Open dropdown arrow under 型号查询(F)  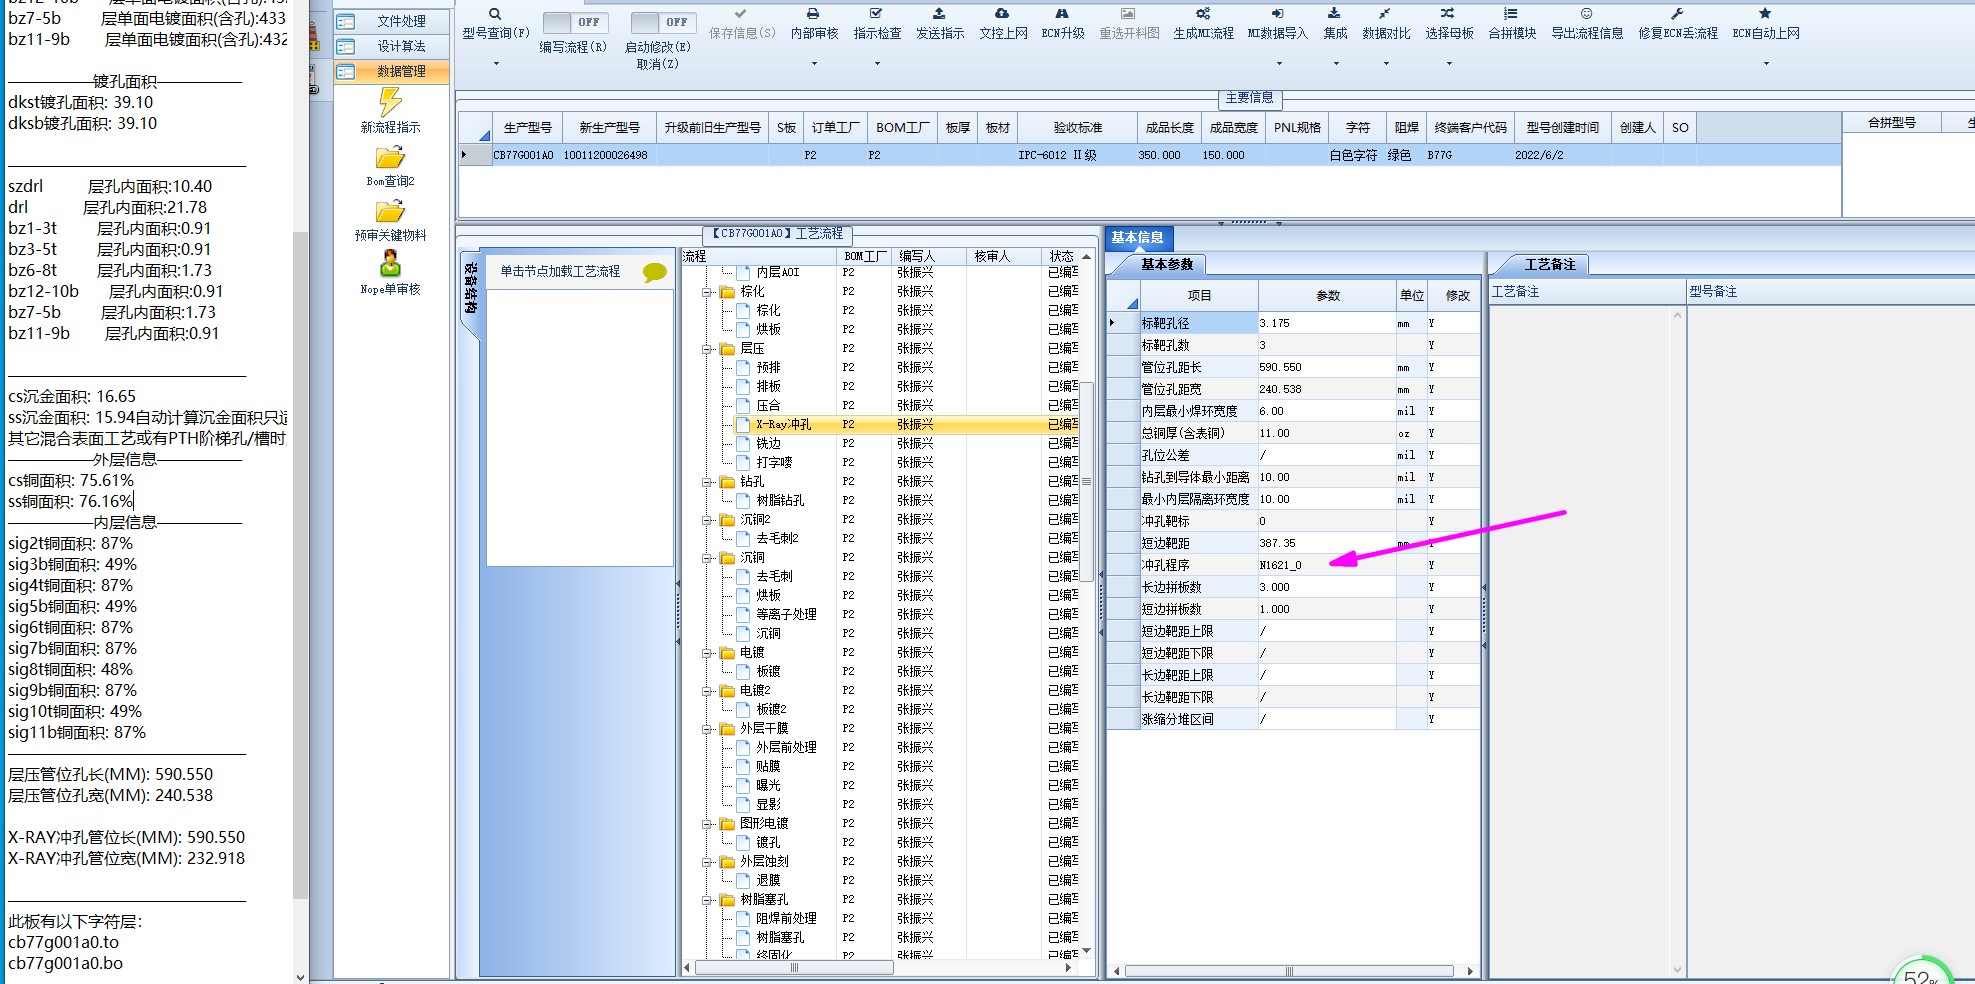click(496, 64)
